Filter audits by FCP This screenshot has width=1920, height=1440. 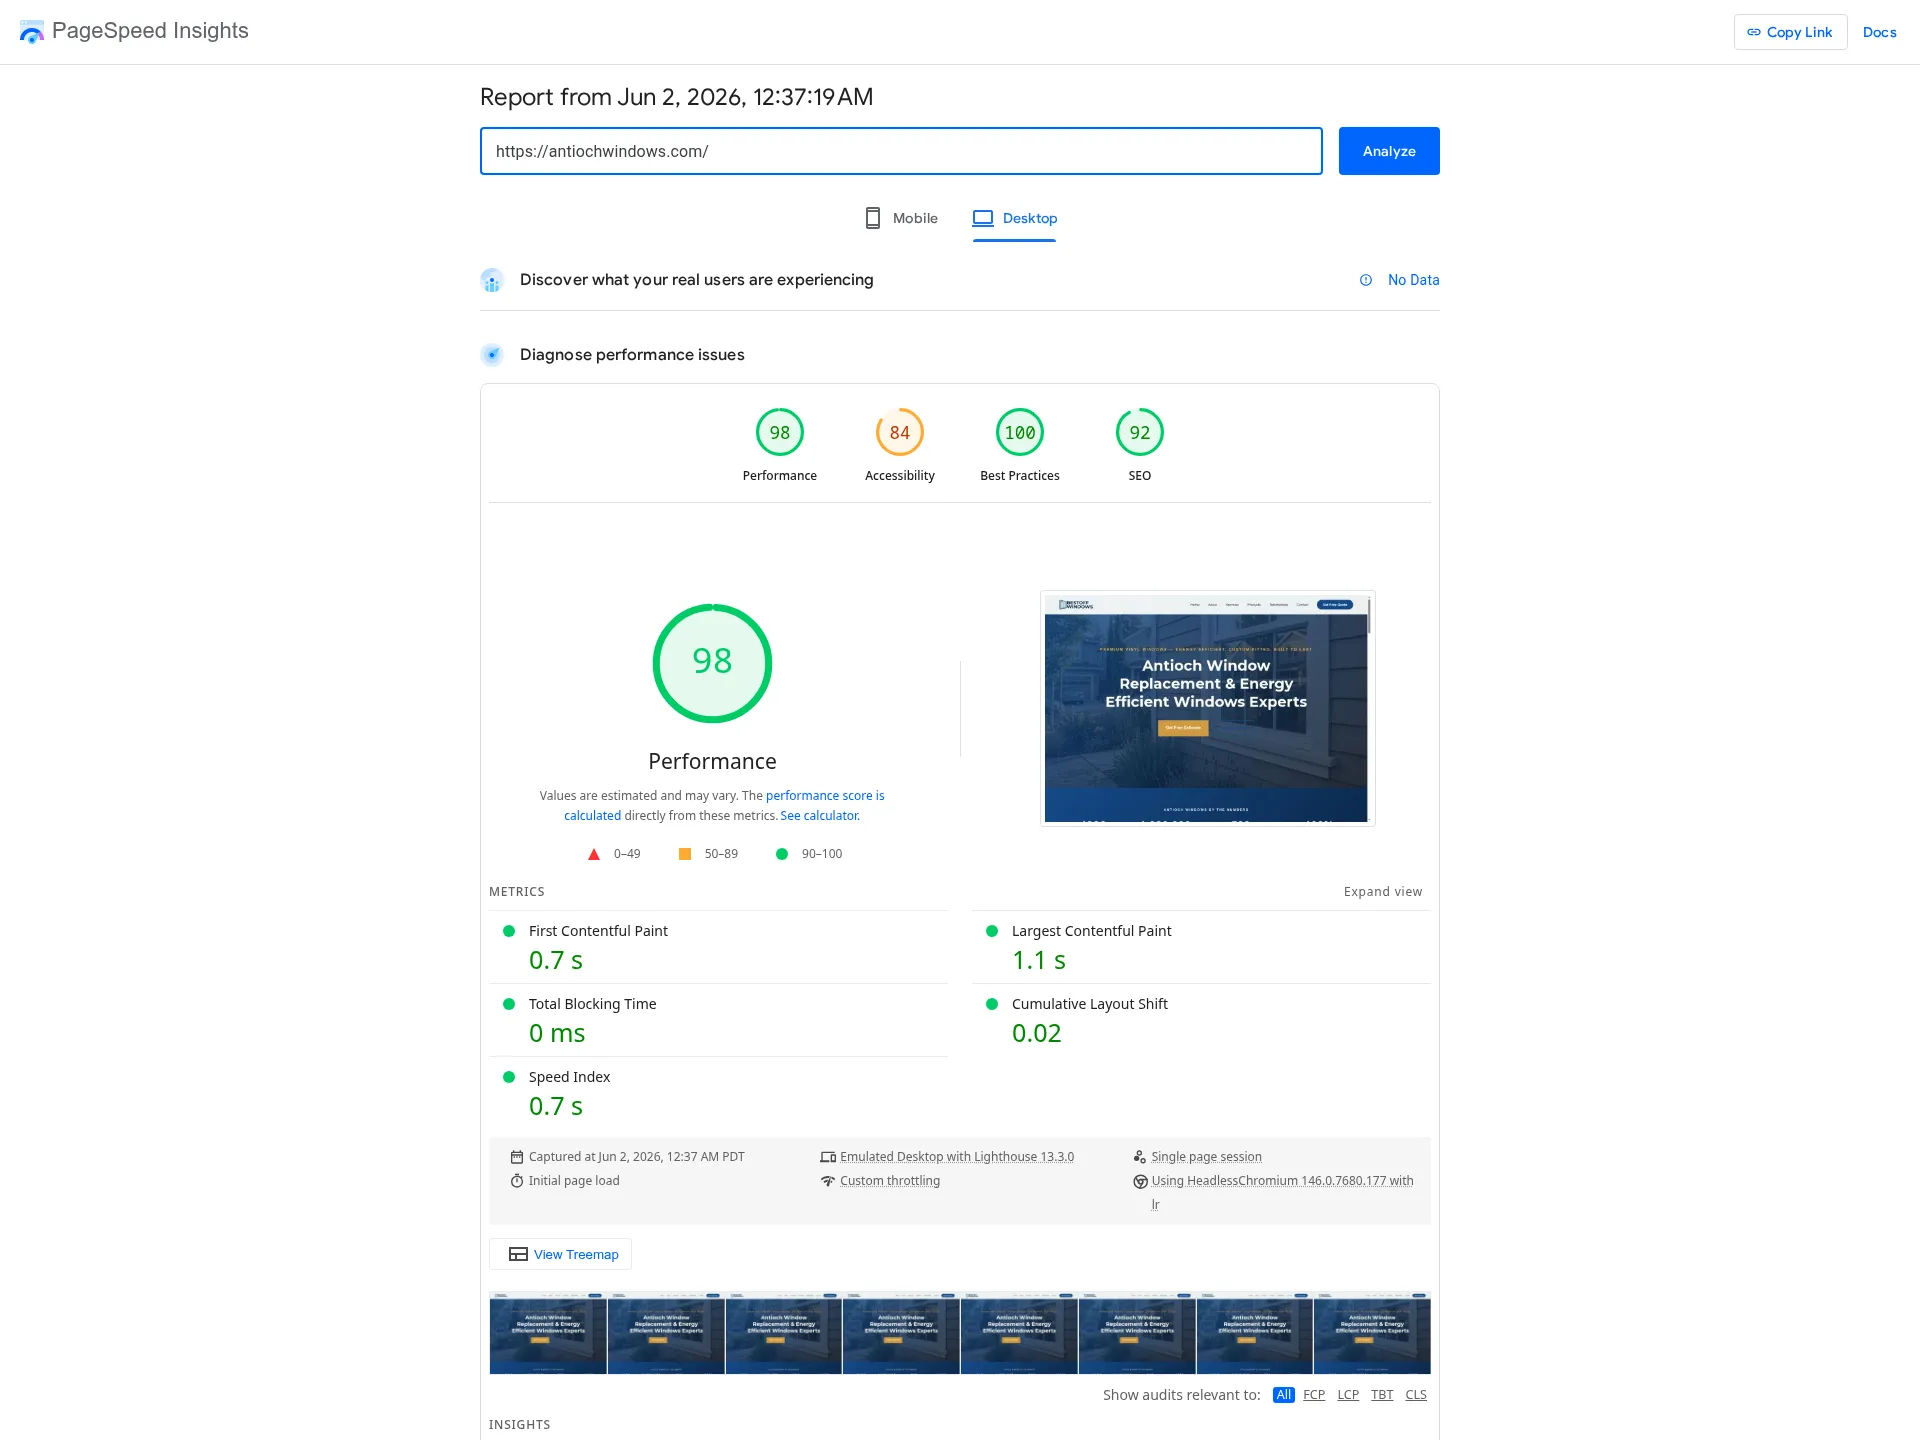pyautogui.click(x=1314, y=1395)
